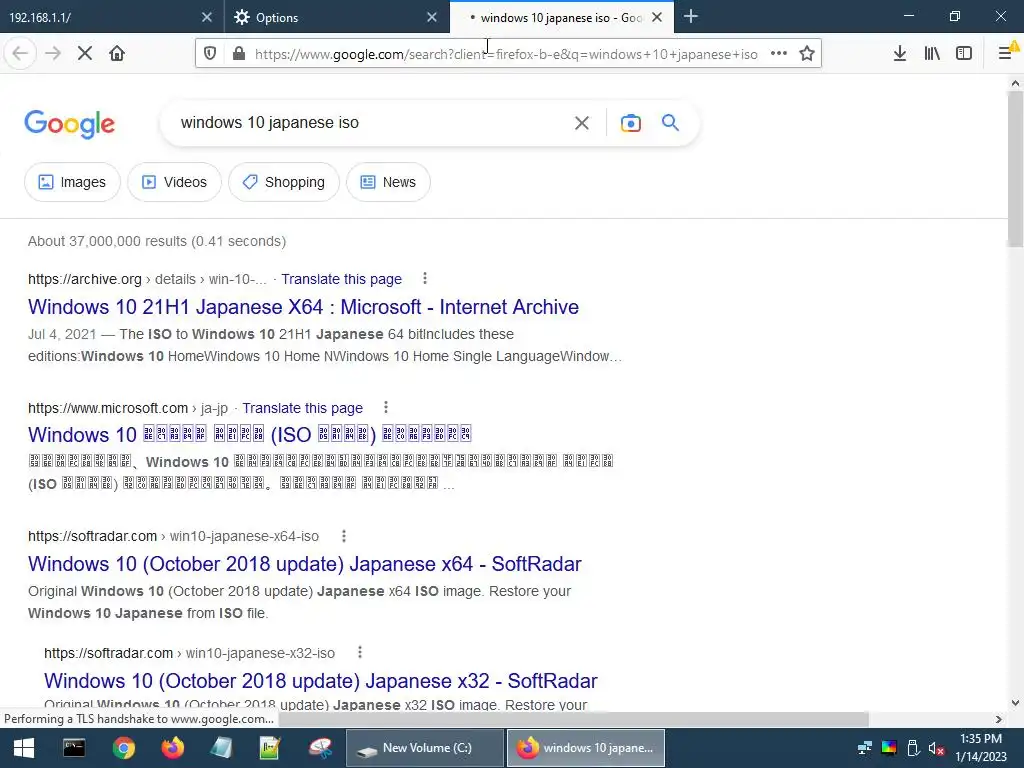This screenshot has width=1024, height=768.
Task: View site security padlock info
Action: pos(239,54)
